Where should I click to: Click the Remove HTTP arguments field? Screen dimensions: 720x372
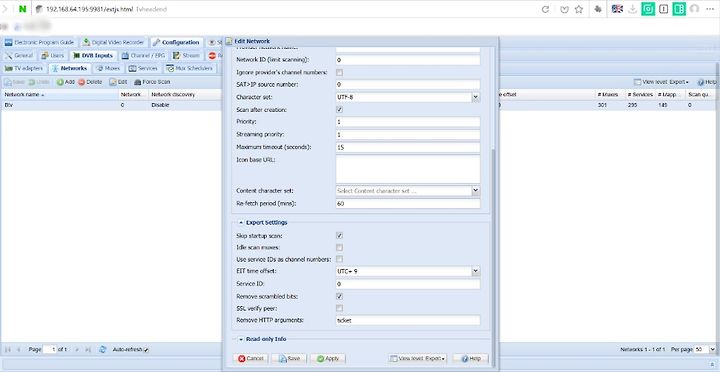(x=408, y=321)
